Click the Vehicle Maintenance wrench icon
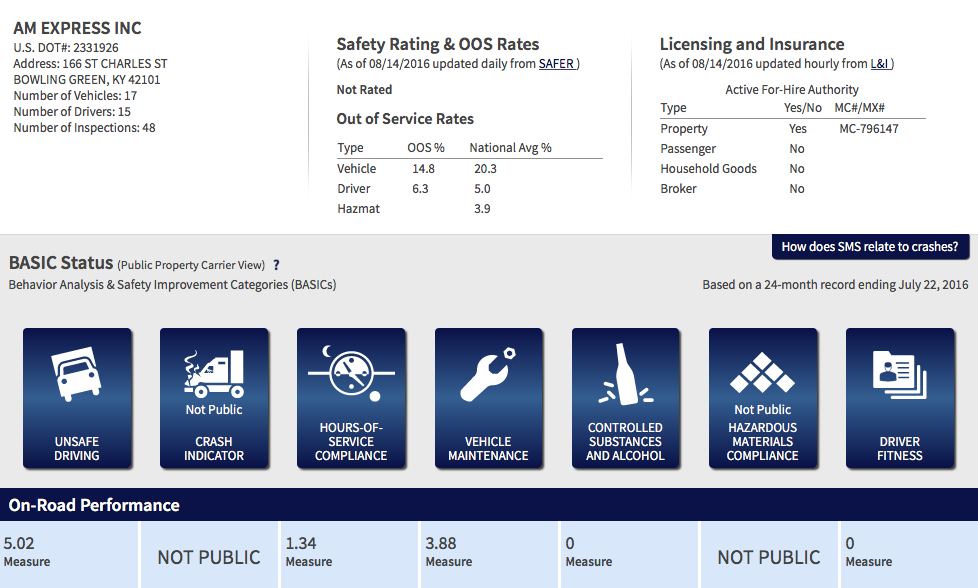978x588 pixels. tap(488, 398)
